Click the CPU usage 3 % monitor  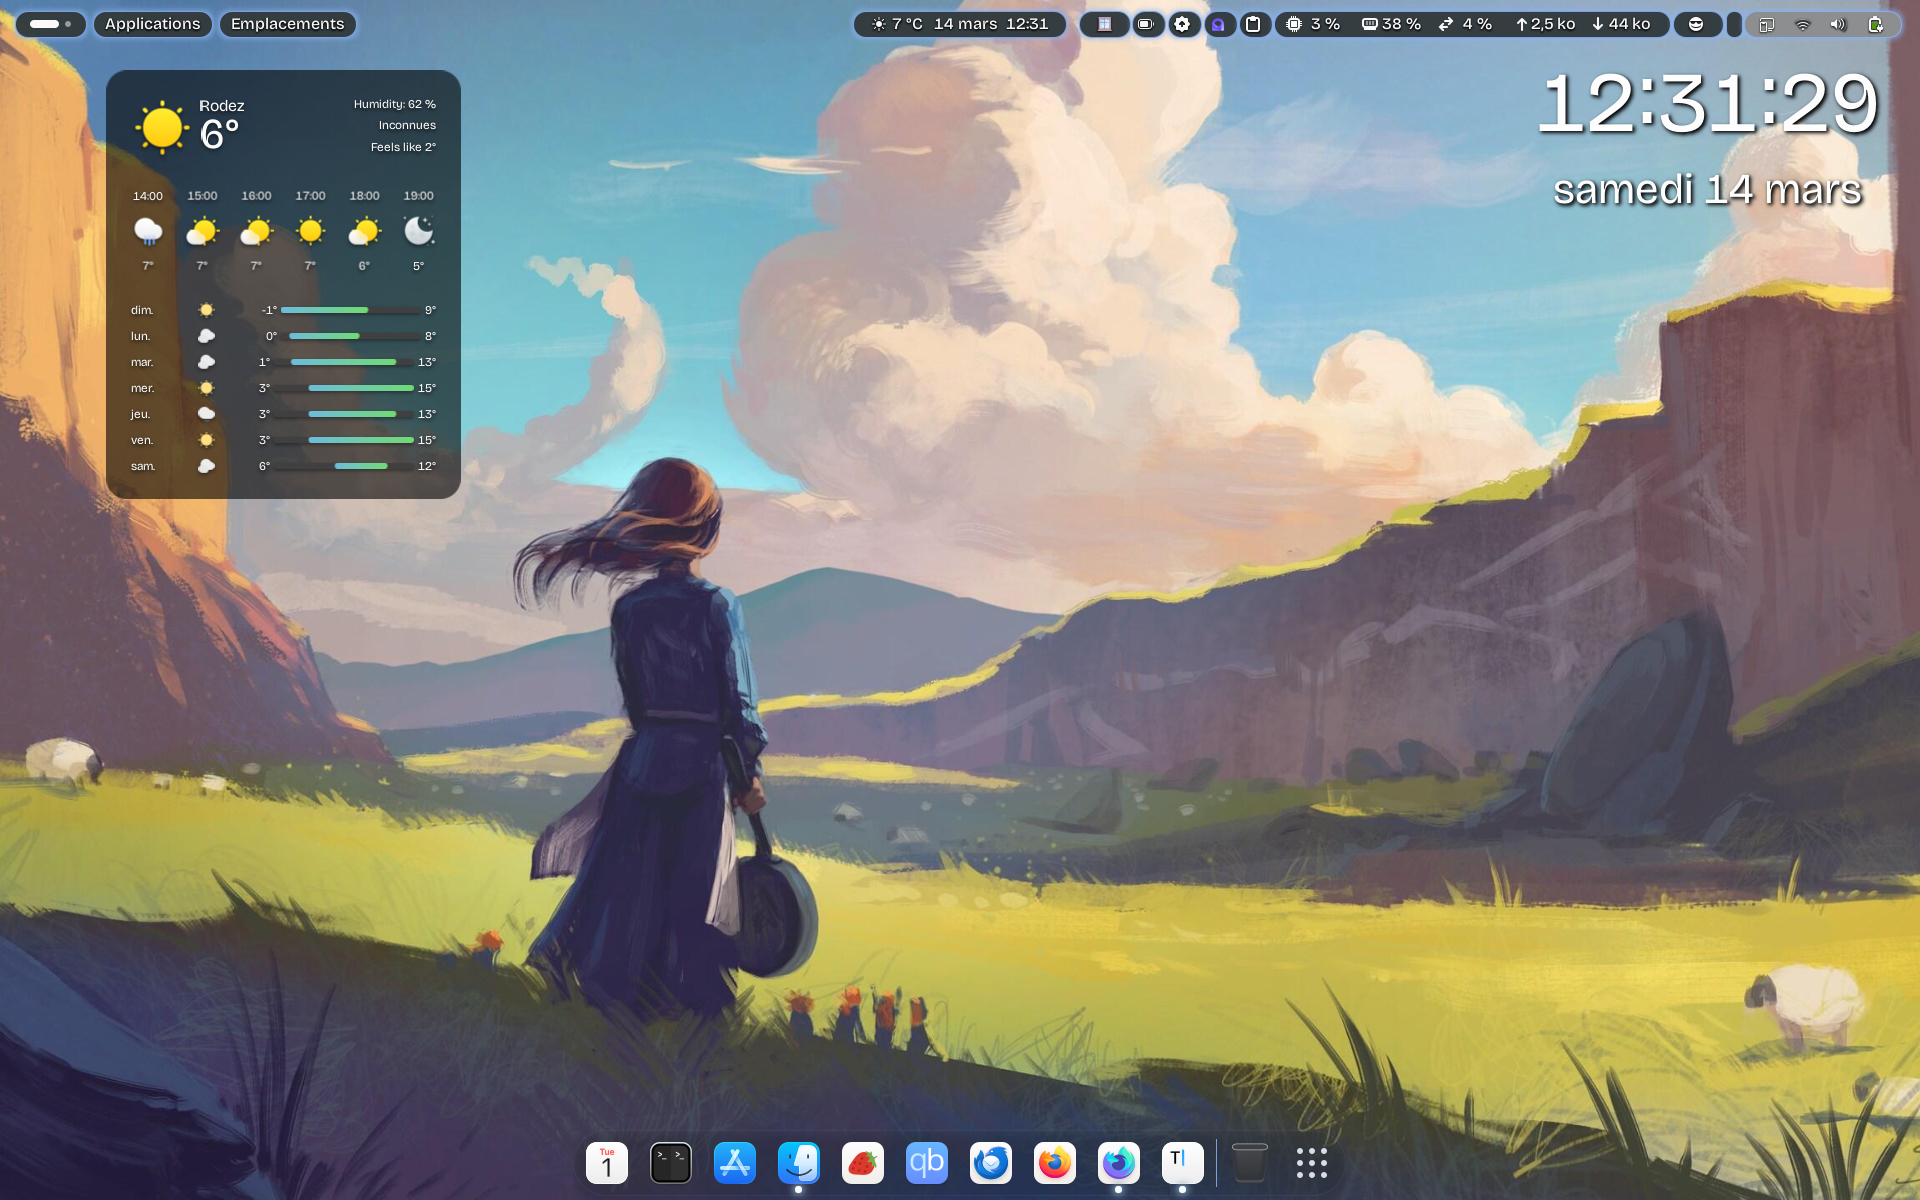pos(1313,24)
